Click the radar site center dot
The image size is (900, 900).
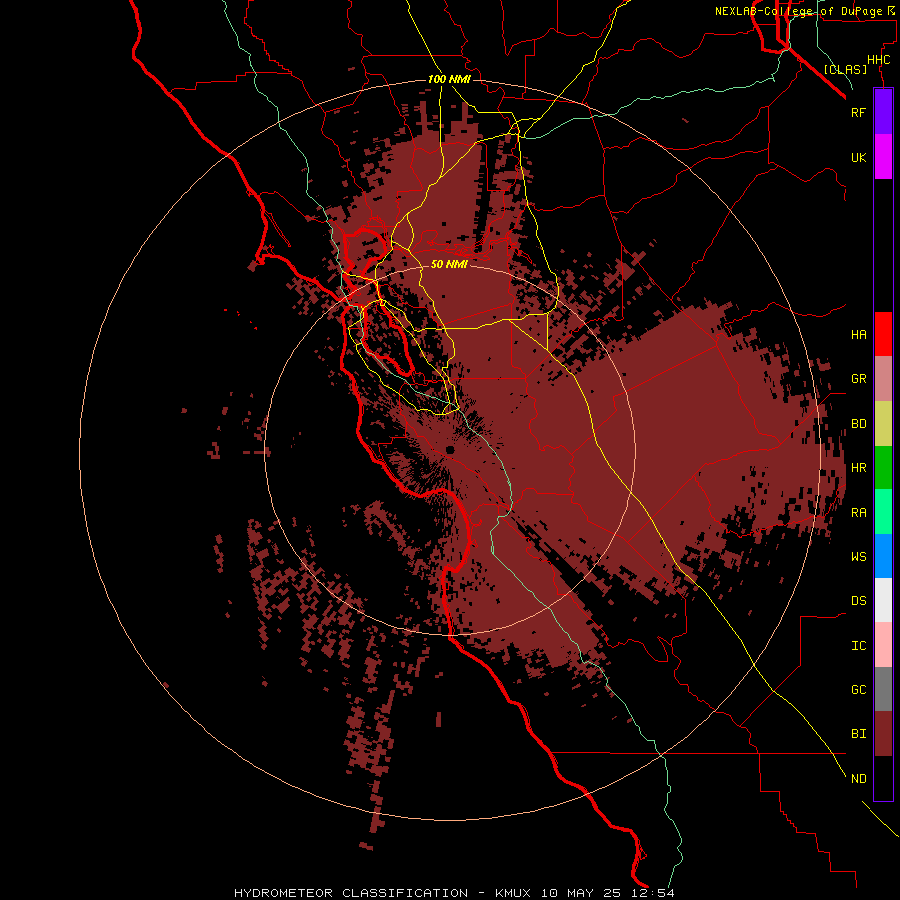pyautogui.click(x=450, y=449)
